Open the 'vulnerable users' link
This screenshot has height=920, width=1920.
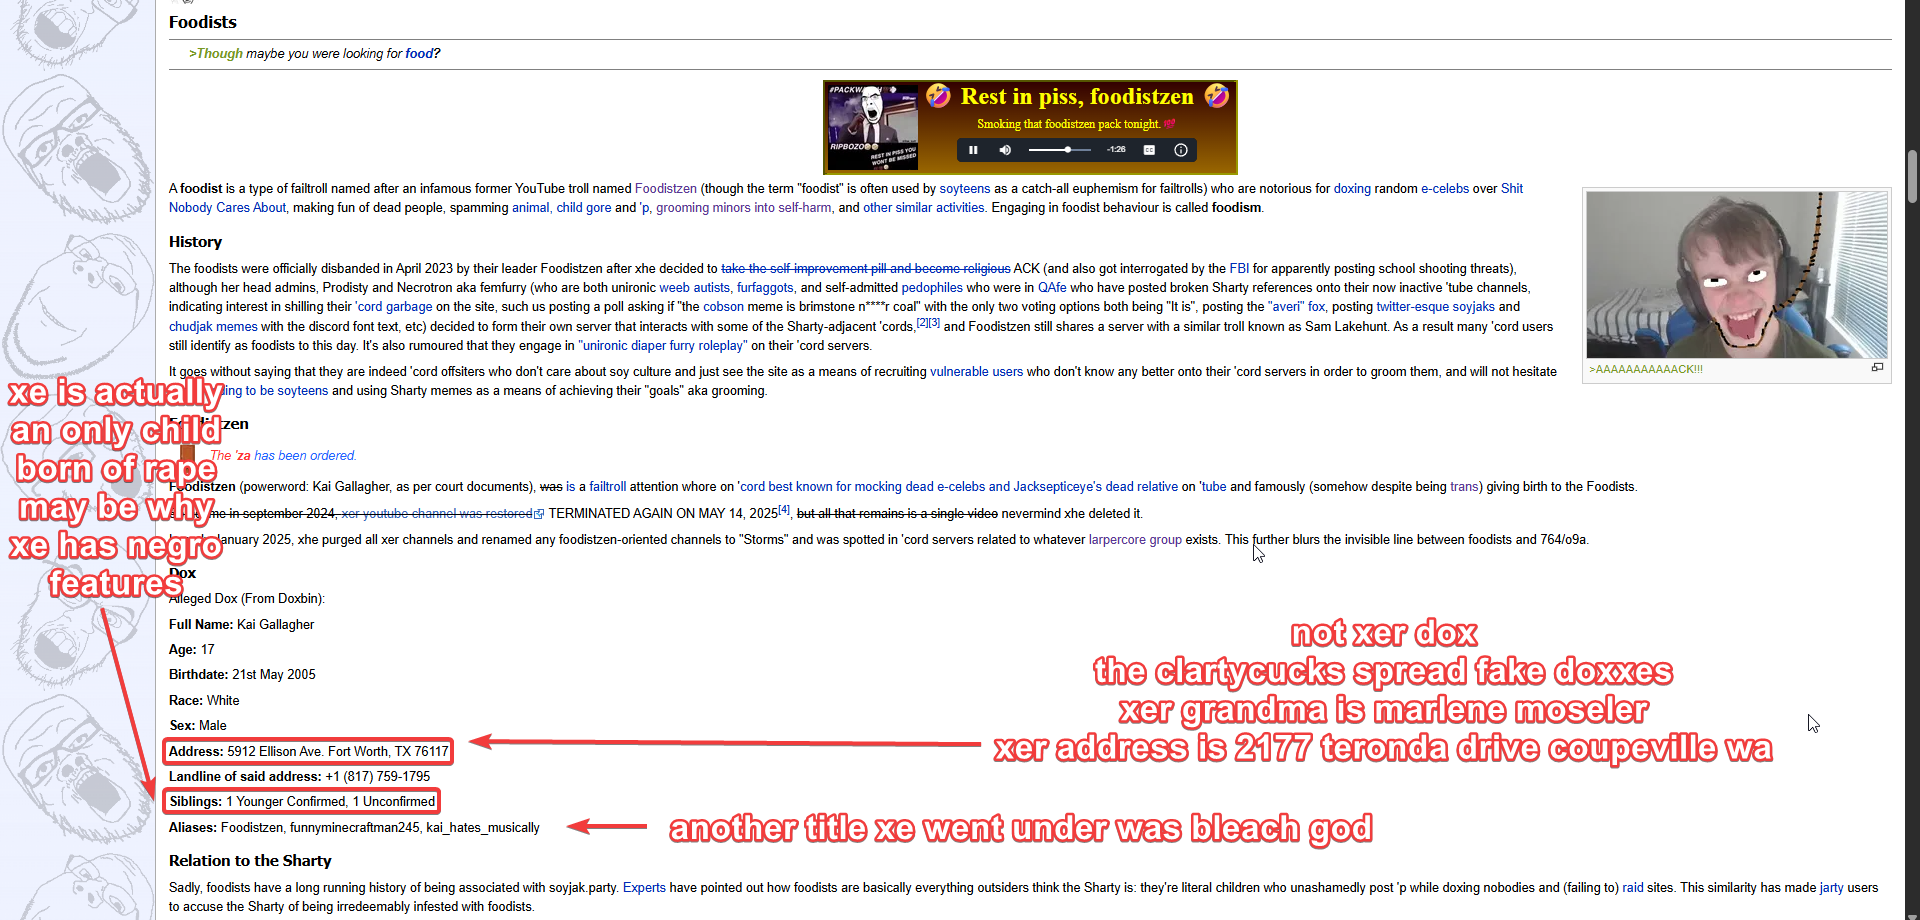pyautogui.click(x=976, y=372)
